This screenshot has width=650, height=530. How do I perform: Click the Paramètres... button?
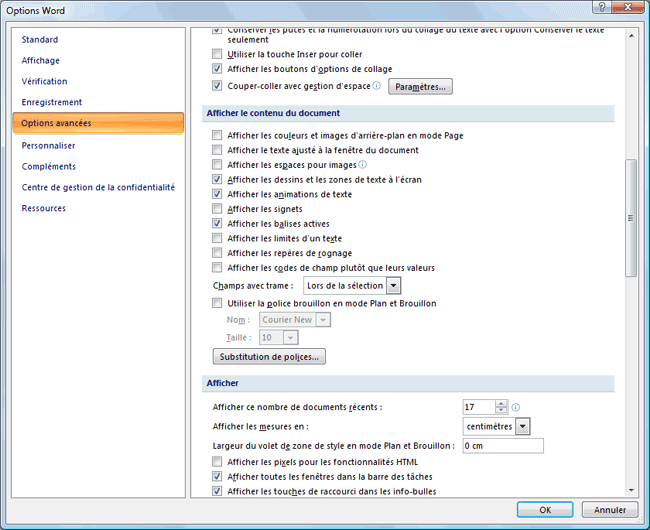[x=421, y=87]
